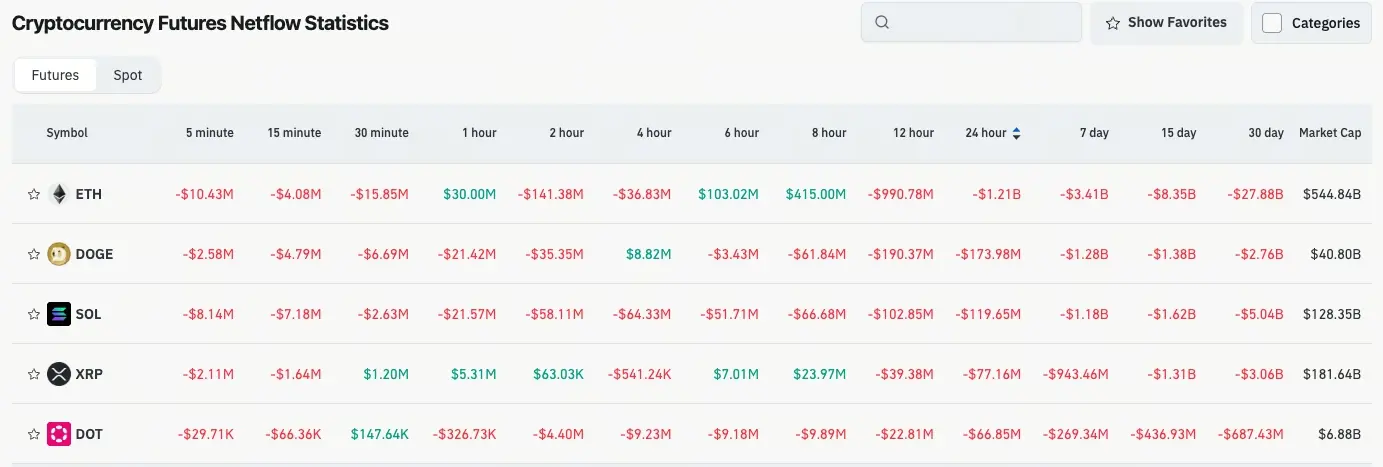Open the XRP symbol link
The height and width of the screenshot is (467, 1383).
[89, 374]
